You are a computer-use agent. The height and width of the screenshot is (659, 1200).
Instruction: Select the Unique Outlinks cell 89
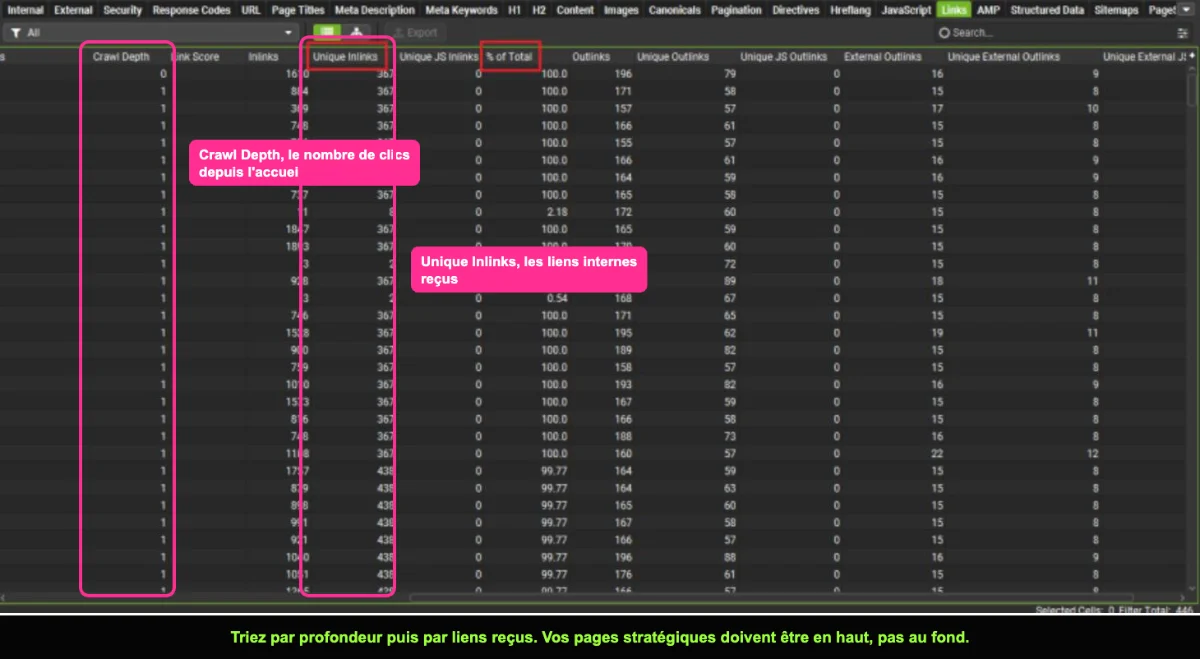pyautogui.click(x=729, y=280)
